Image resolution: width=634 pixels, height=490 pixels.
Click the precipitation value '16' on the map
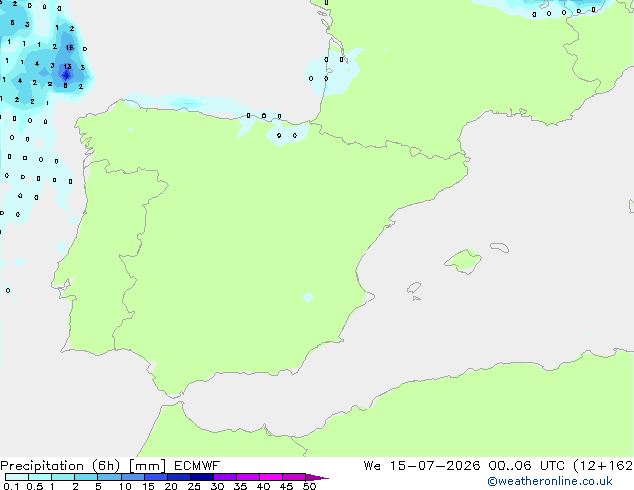(x=70, y=47)
